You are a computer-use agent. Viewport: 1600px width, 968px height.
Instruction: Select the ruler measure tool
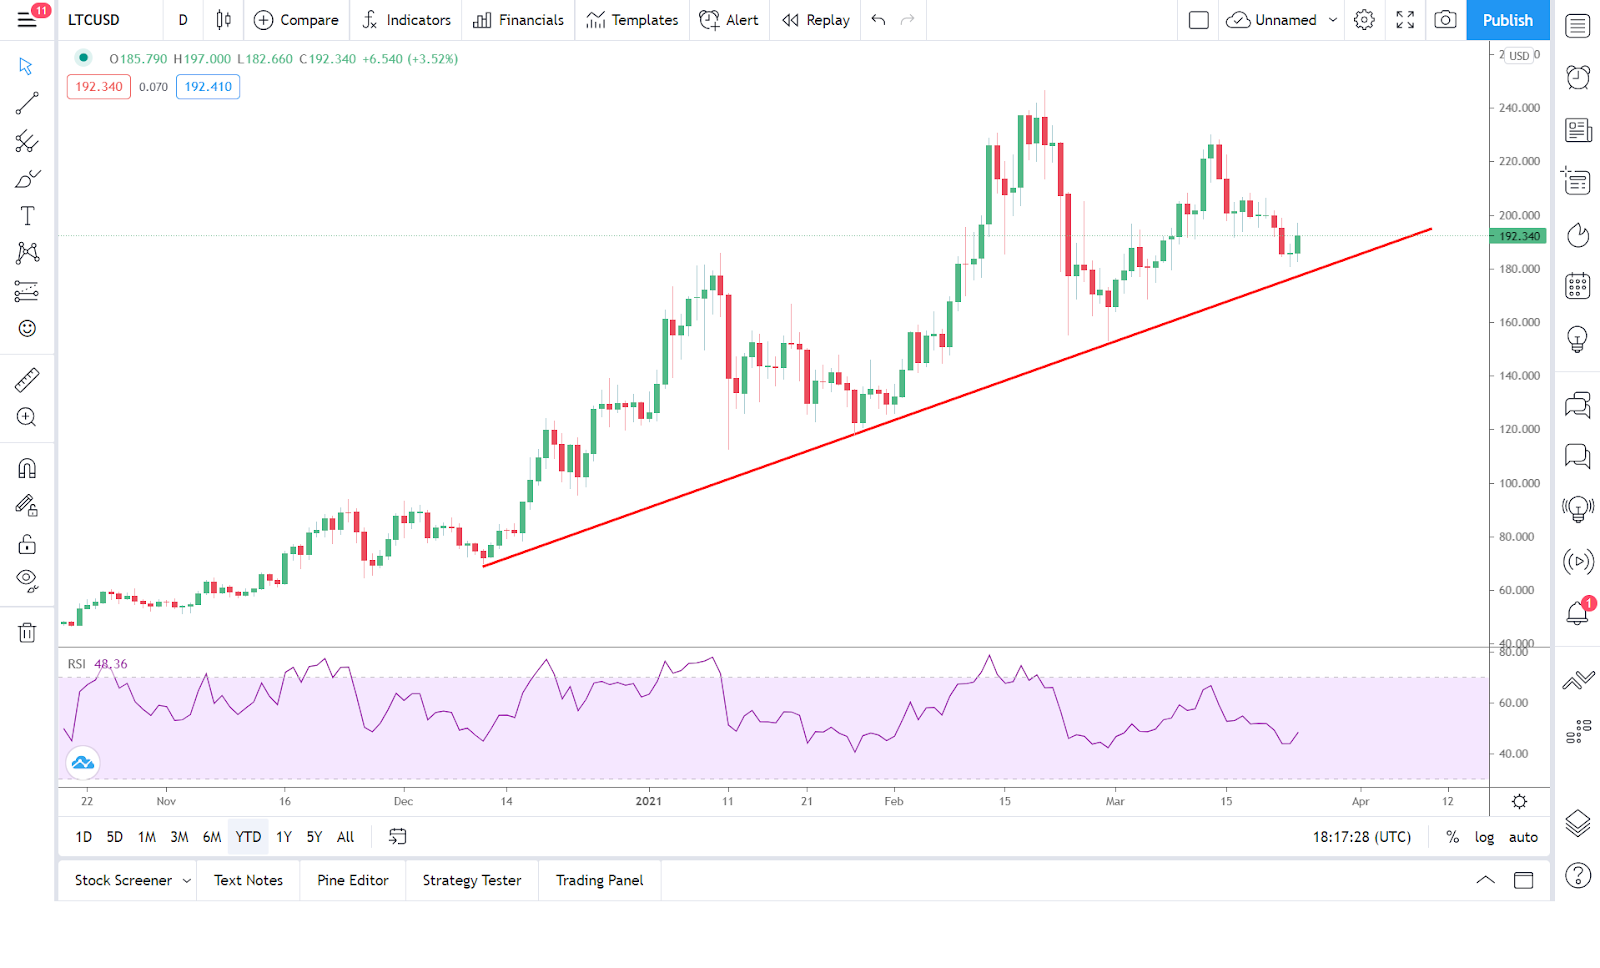point(27,380)
